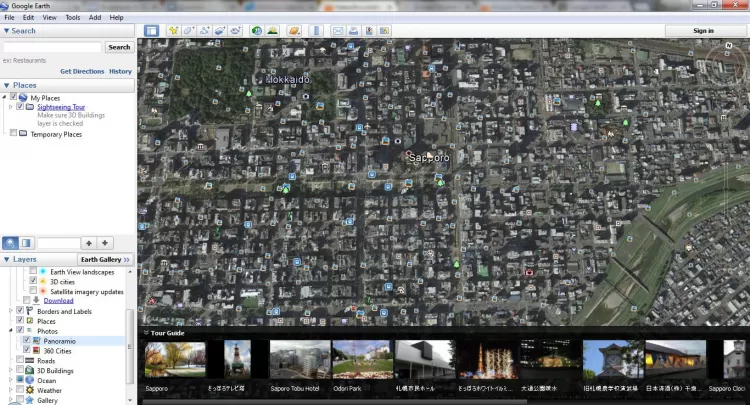The width and height of the screenshot is (750, 405).
Task: Click the History link
Action: tap(120, 71)
